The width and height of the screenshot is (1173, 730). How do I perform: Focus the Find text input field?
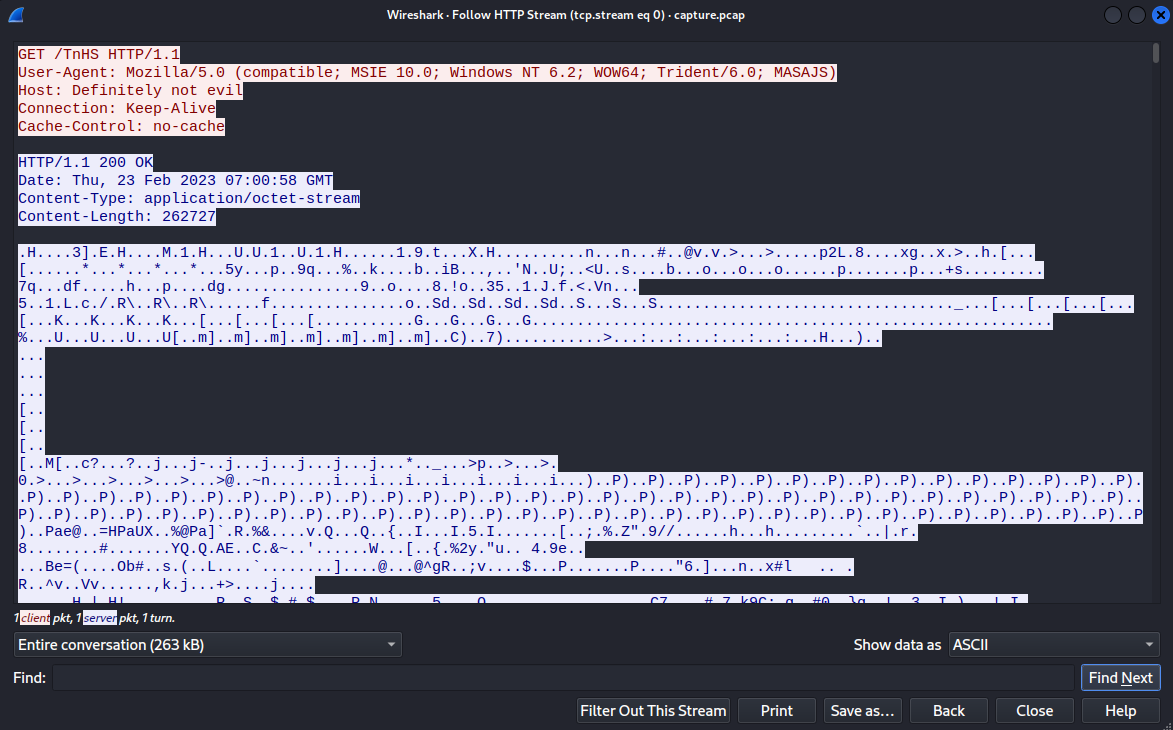[563, 678]
